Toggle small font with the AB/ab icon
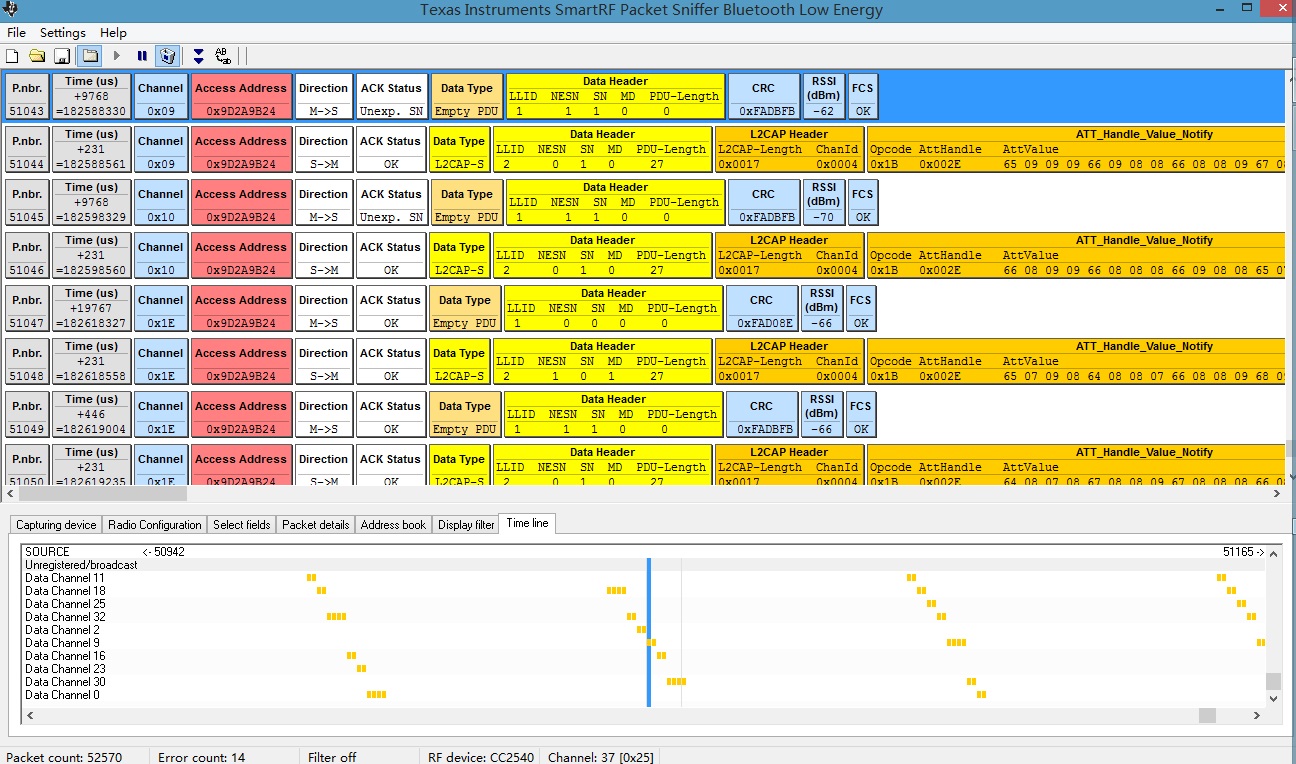 tap(223, 56)
